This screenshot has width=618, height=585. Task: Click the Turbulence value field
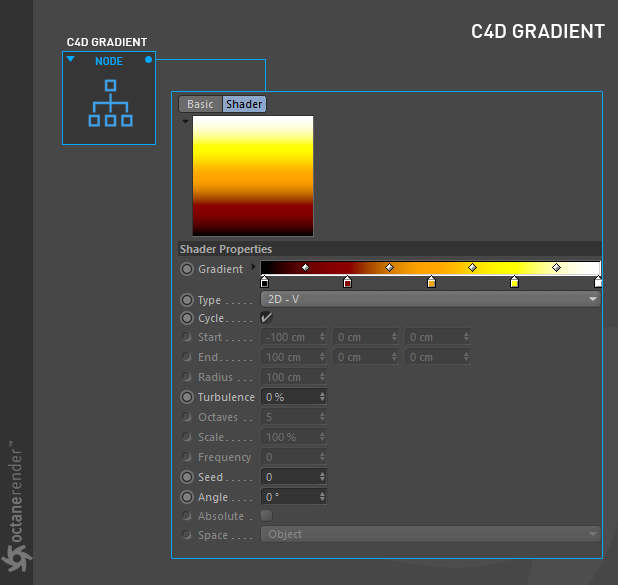(x=294, y=397)
